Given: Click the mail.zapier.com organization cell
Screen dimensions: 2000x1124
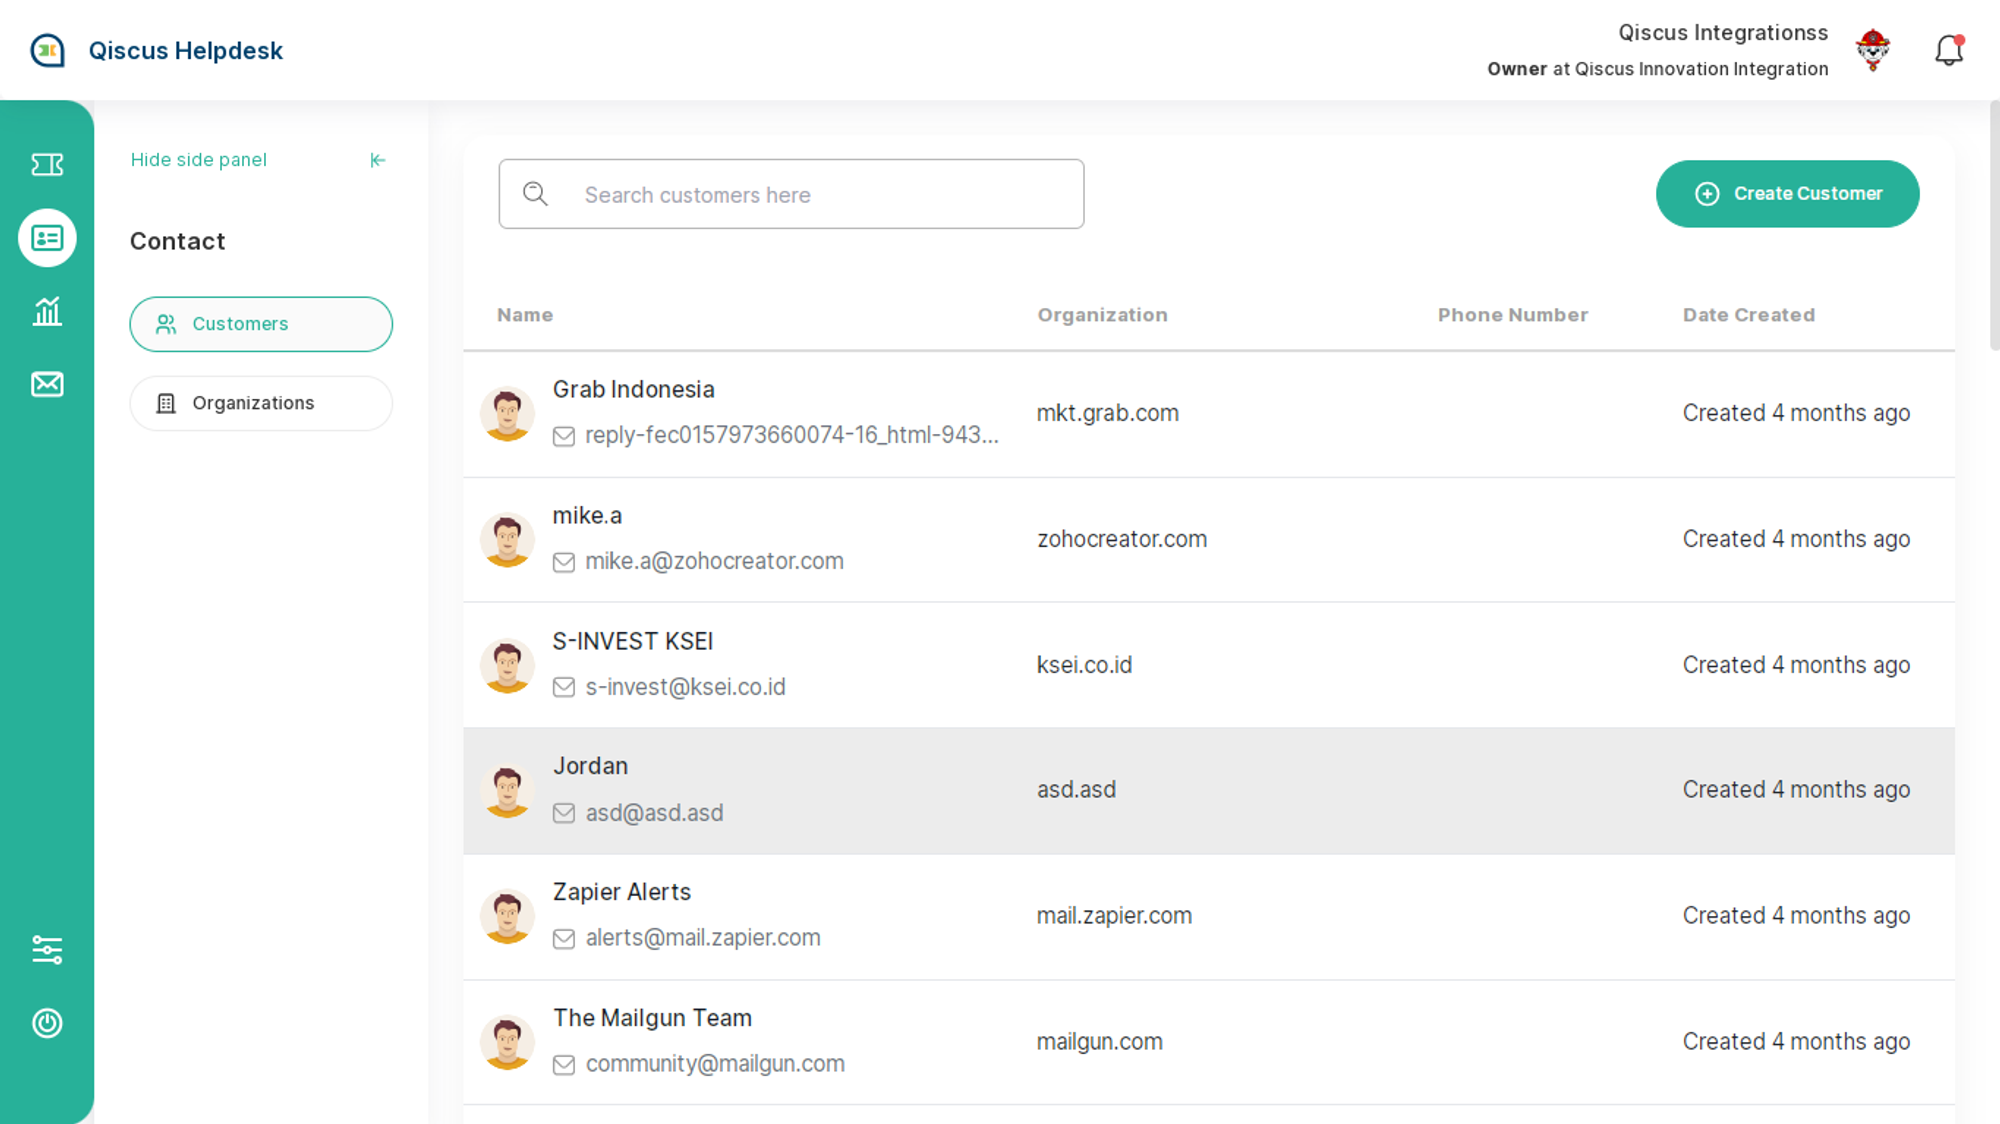Looking at the screenshot, I should click(1114, 916).
